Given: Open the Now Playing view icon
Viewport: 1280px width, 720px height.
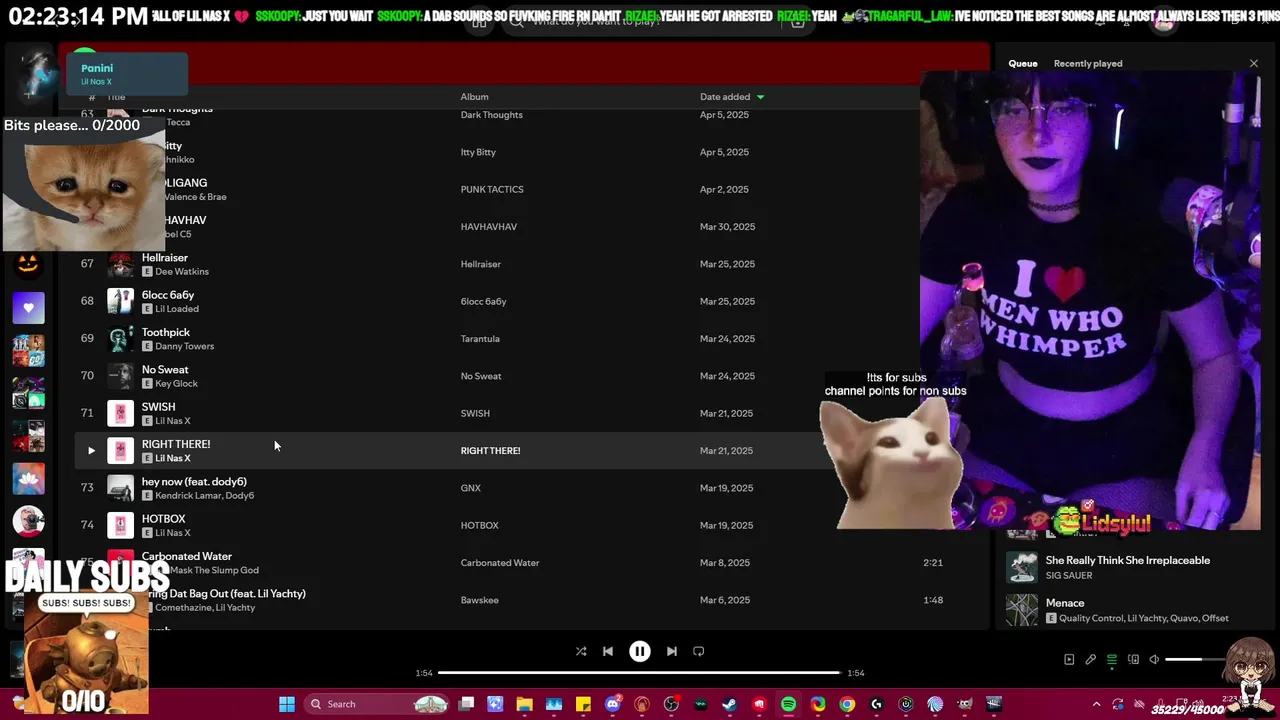Looking at the screenshot, I should pyautogui.click(x=1069, y=660).
